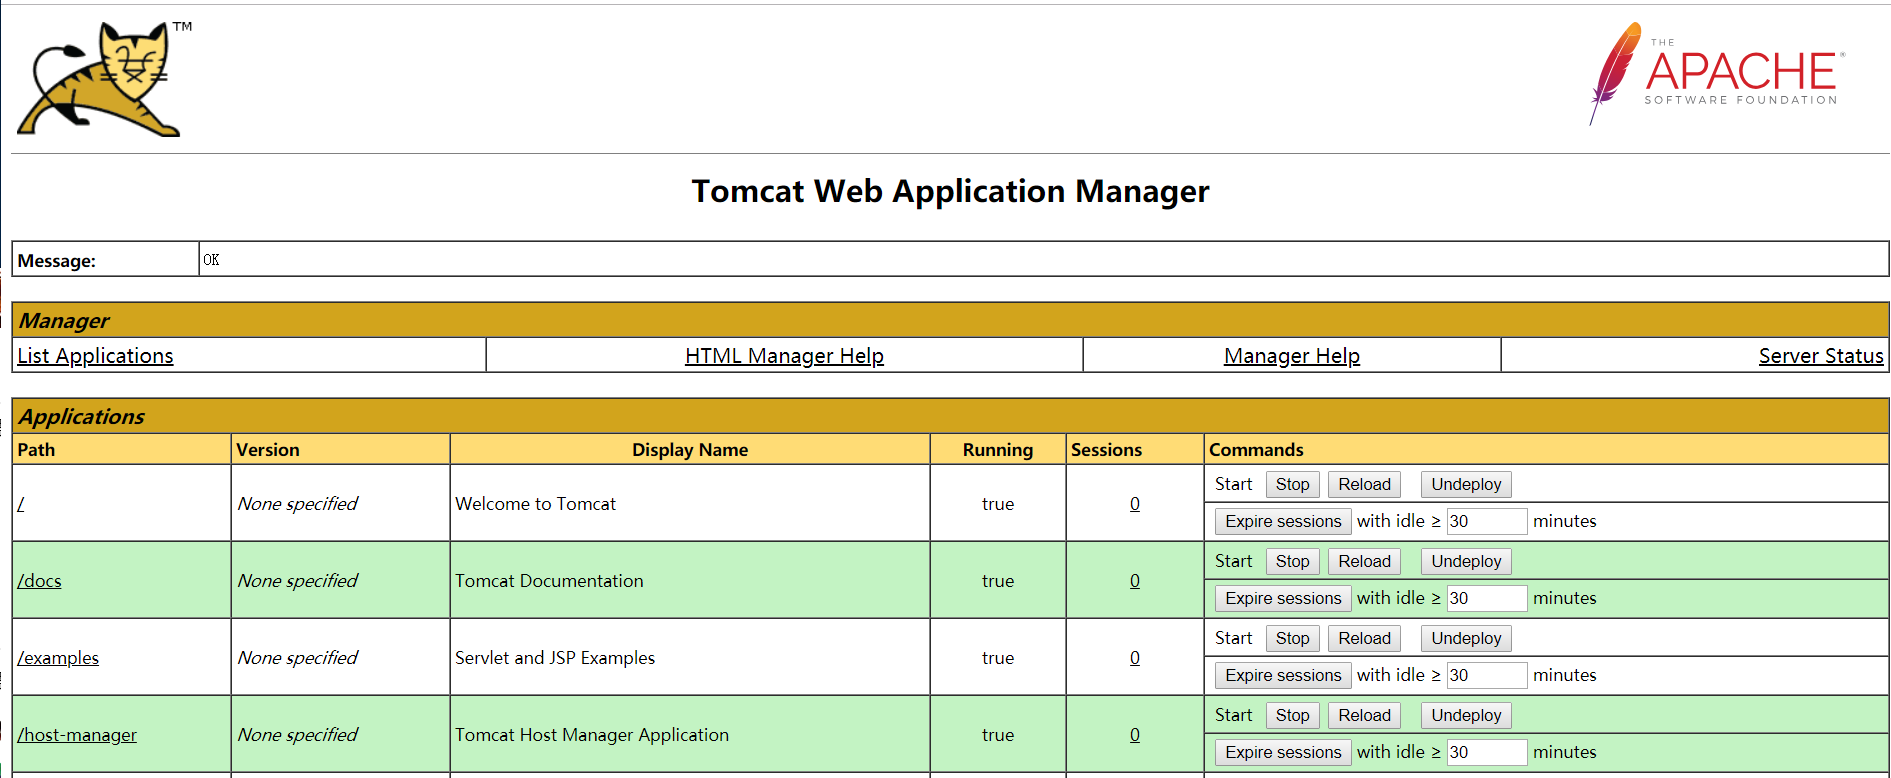Click 'None specified' version in /docs row
1891x778 pixels.
click(x=297, y=581)
